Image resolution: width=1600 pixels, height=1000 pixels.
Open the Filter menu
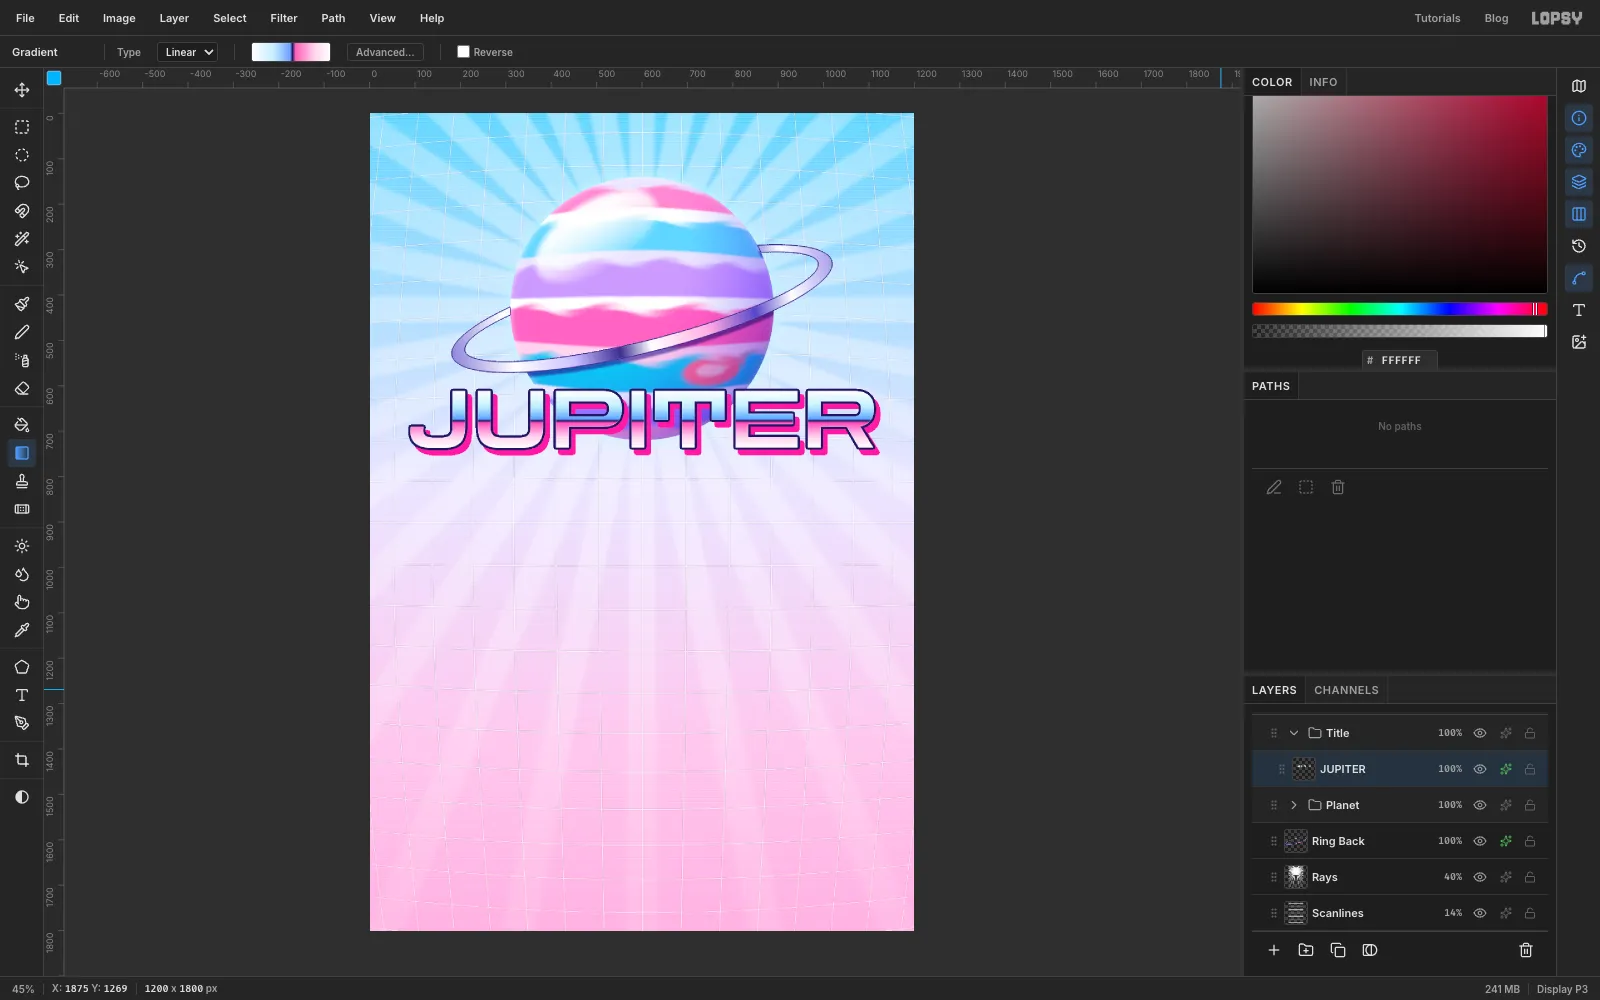click(284, 18)
